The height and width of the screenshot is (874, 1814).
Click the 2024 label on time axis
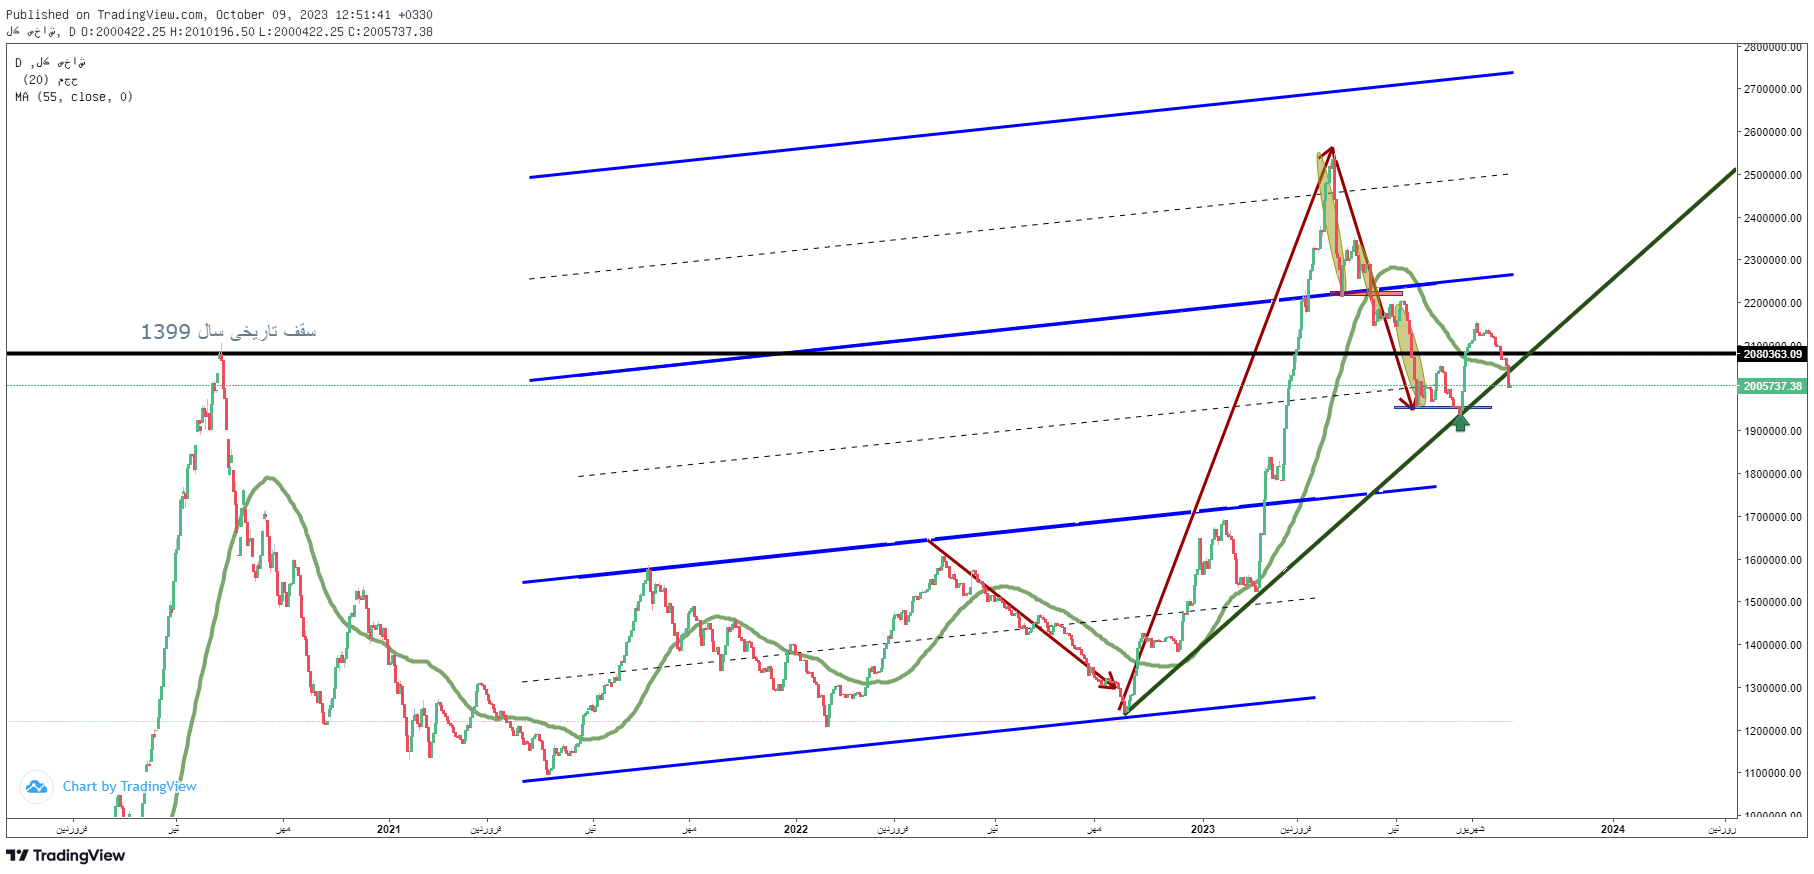1612,829
